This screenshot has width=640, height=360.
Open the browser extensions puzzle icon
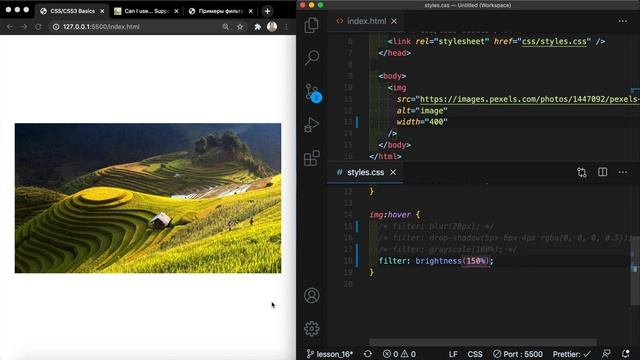tap(258, 27)
